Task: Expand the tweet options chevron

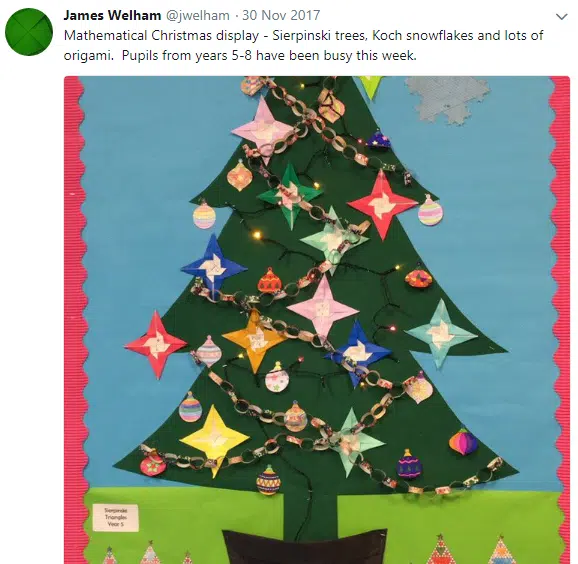Action: point(561,17)
